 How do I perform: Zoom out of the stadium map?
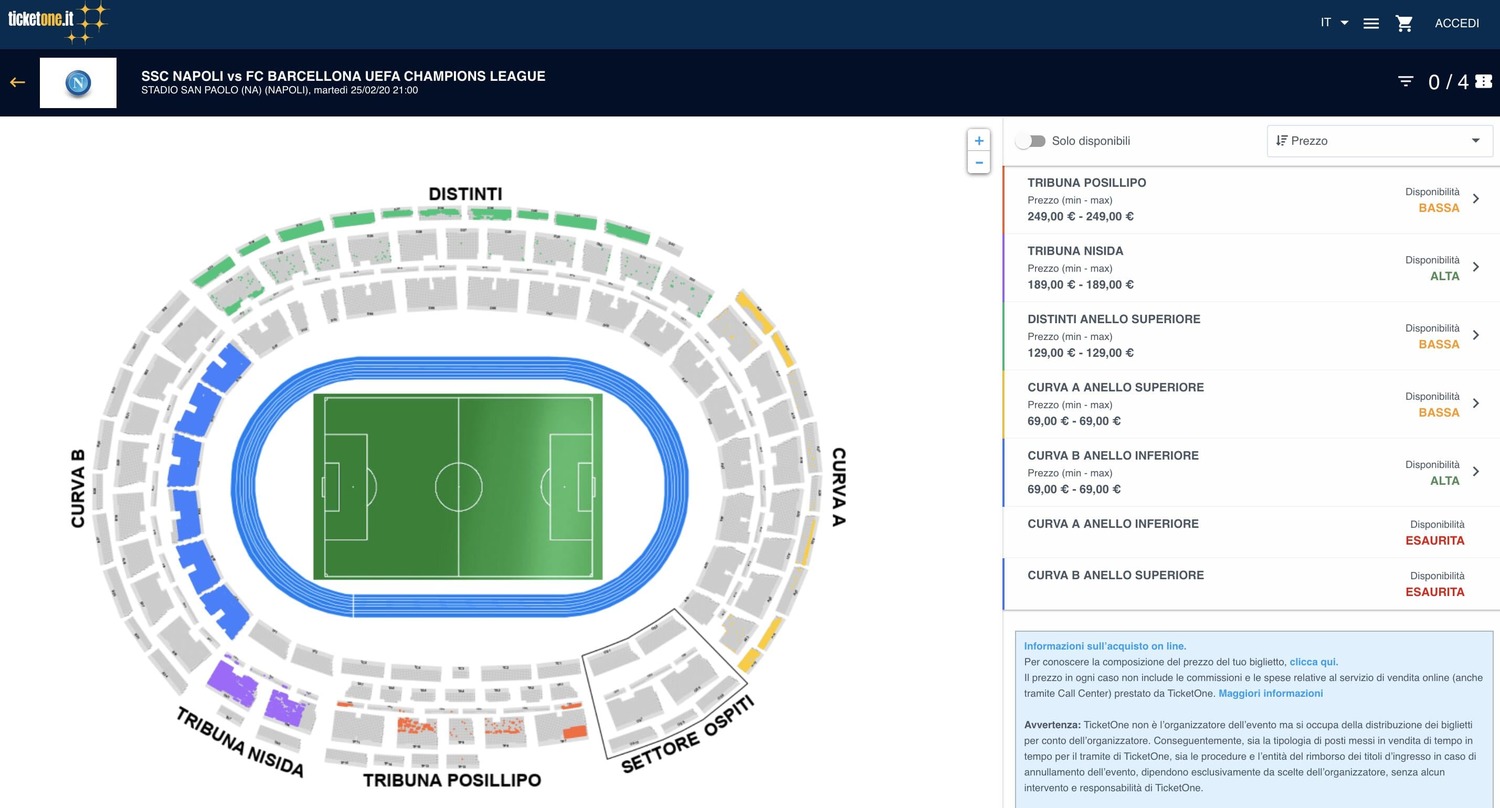click(979, 162)
